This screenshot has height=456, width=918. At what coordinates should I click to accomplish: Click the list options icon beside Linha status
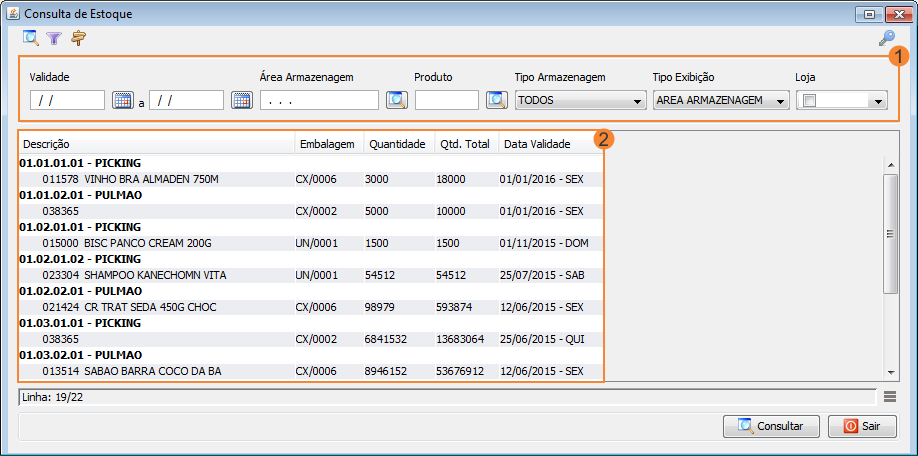(890, 397)
